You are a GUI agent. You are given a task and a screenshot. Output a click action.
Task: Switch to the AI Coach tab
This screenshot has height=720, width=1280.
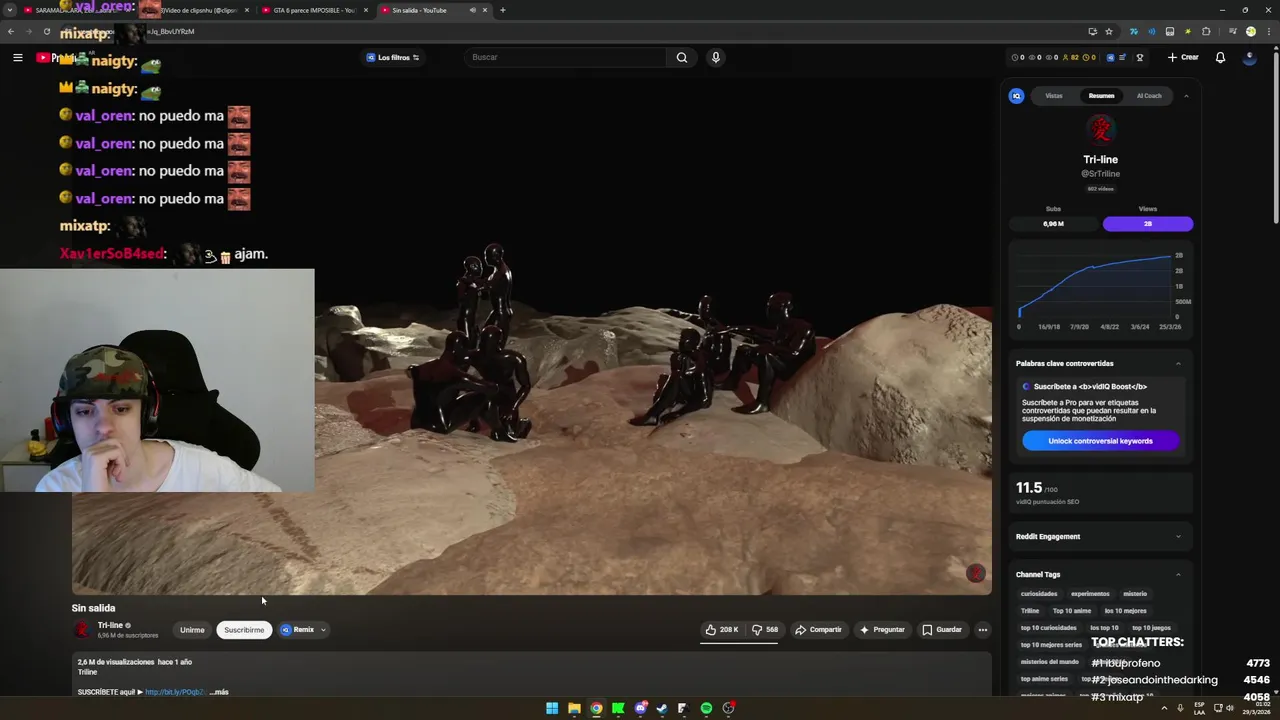(1149, 96)
